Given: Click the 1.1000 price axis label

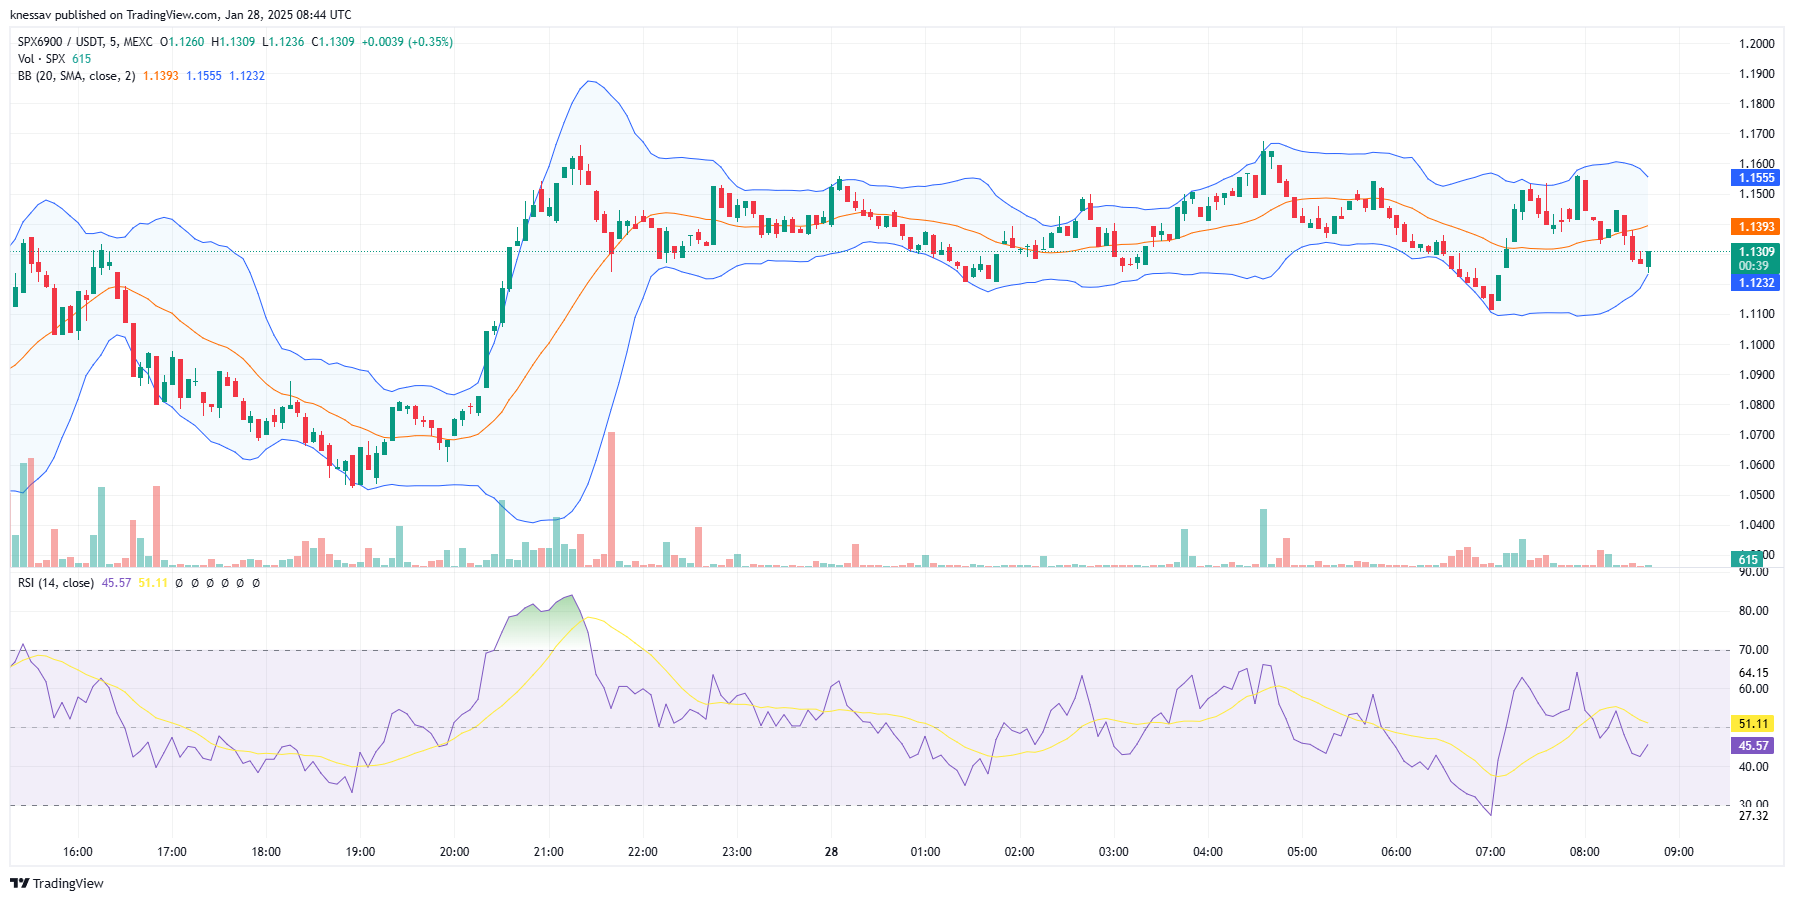Looking at the screenshot, I should coord(1757,345).
